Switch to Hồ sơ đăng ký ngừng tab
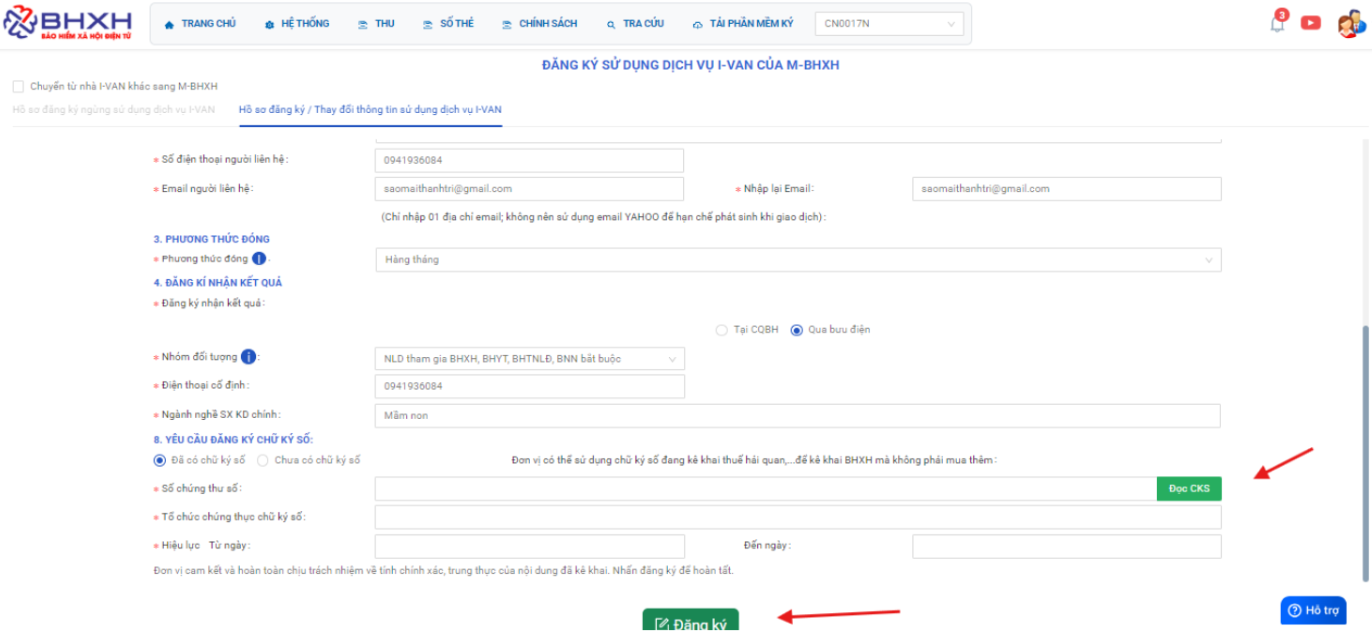Screen dimensions: 1372x636 click(x=113, y=110)
